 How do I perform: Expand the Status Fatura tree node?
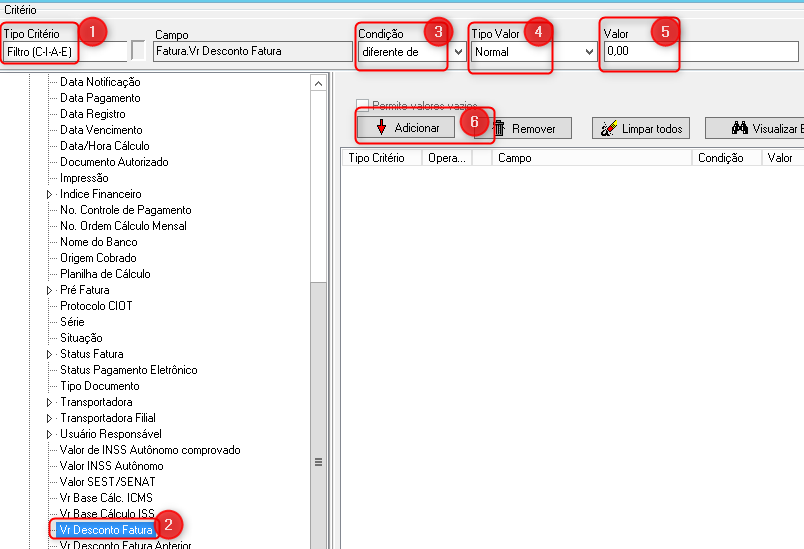coord(50,354)
